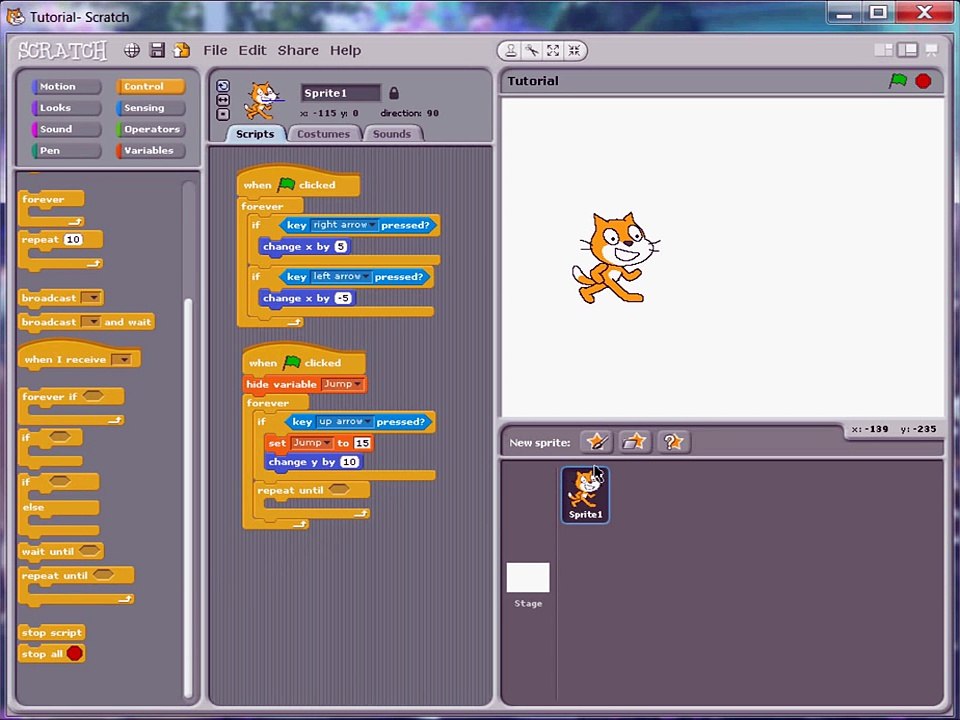
Task: Stop everything with red stop sign
Action: click(x=923, y=81)
